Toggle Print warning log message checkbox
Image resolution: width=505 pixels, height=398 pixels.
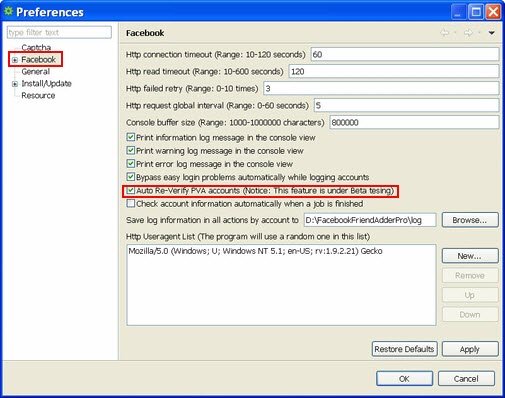(131, 150)
